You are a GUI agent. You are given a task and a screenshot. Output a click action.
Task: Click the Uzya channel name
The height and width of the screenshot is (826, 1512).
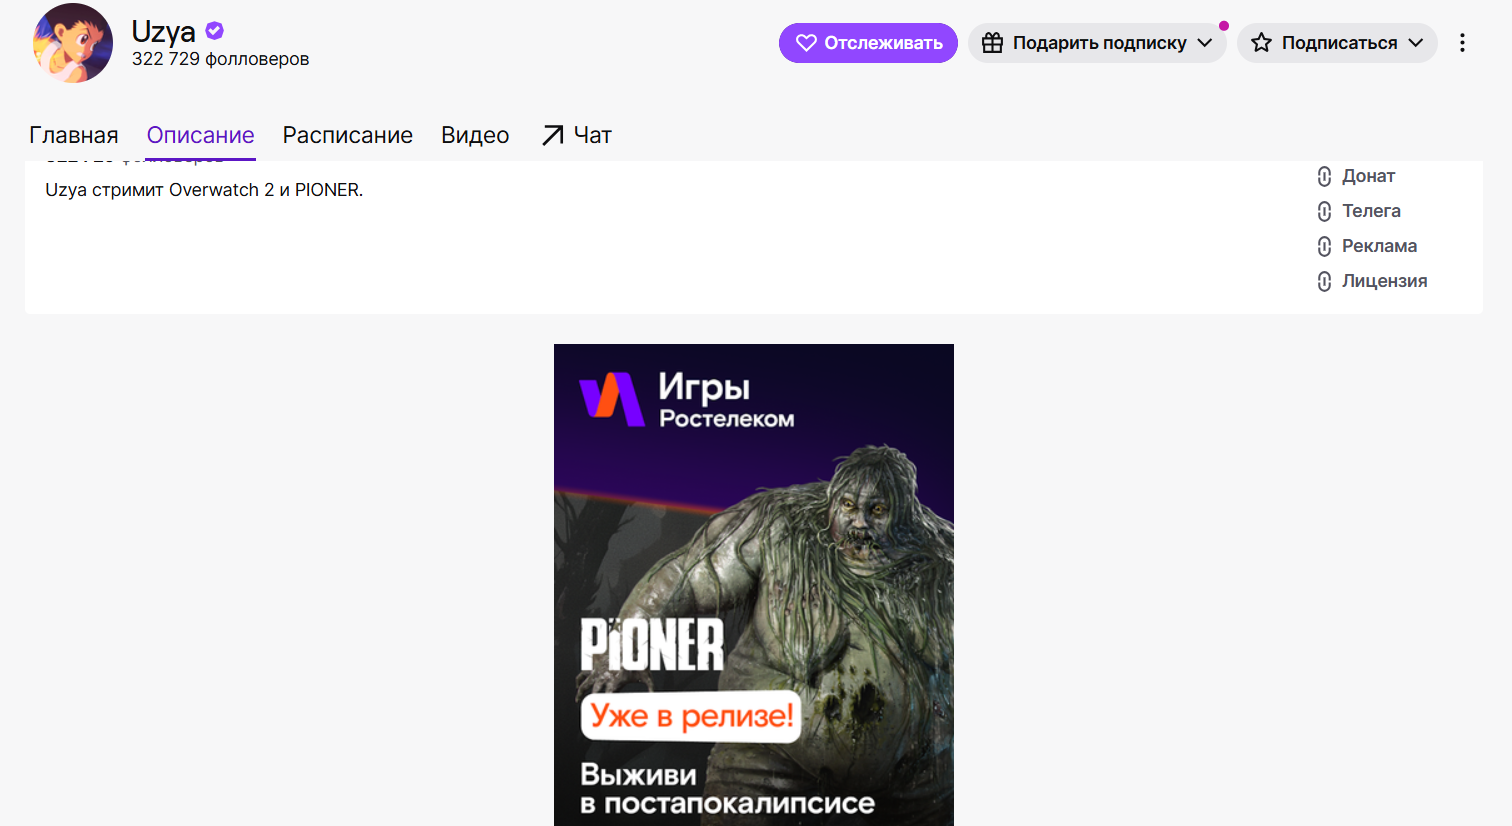(164, 32)
